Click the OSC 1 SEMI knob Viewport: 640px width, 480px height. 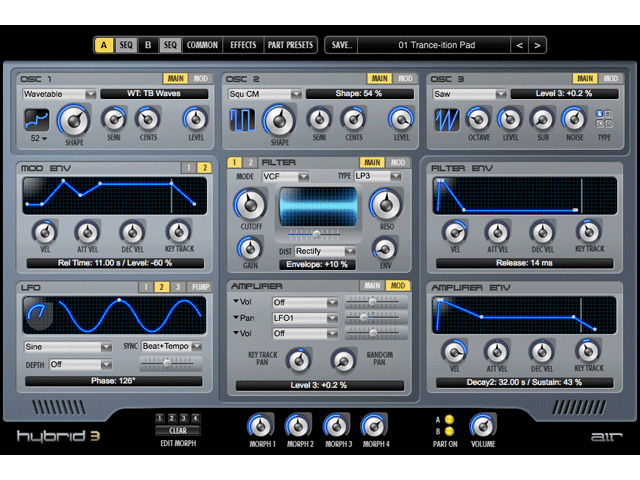point(113,120)
